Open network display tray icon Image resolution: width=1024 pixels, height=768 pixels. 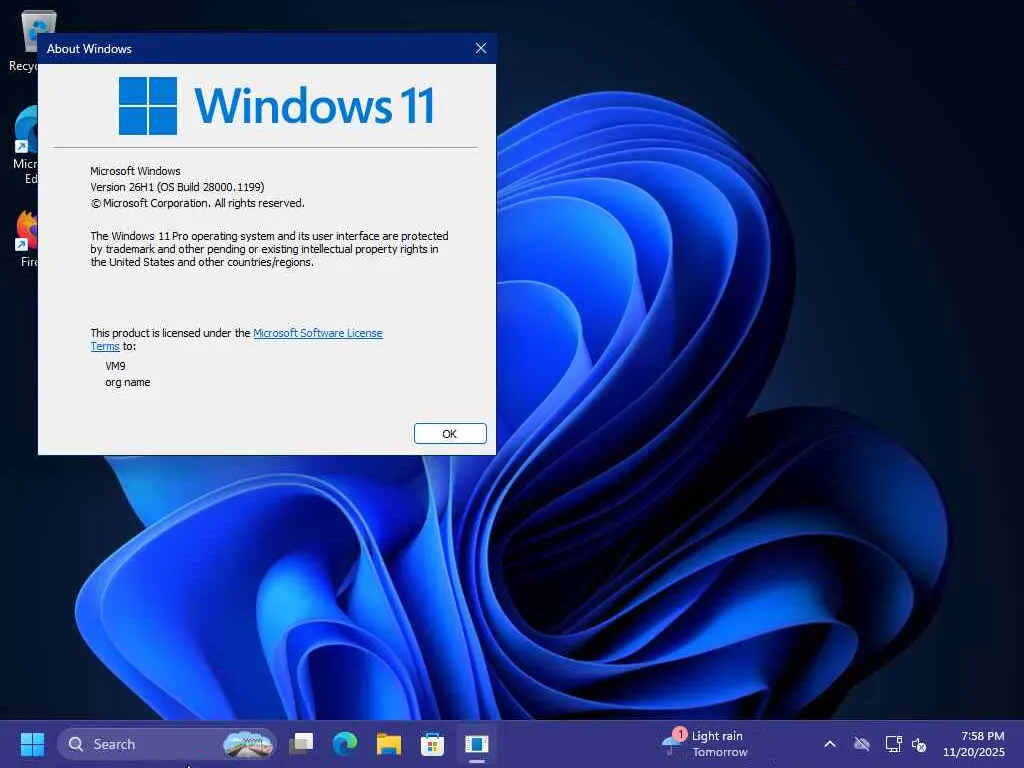[x=893, y=744]
